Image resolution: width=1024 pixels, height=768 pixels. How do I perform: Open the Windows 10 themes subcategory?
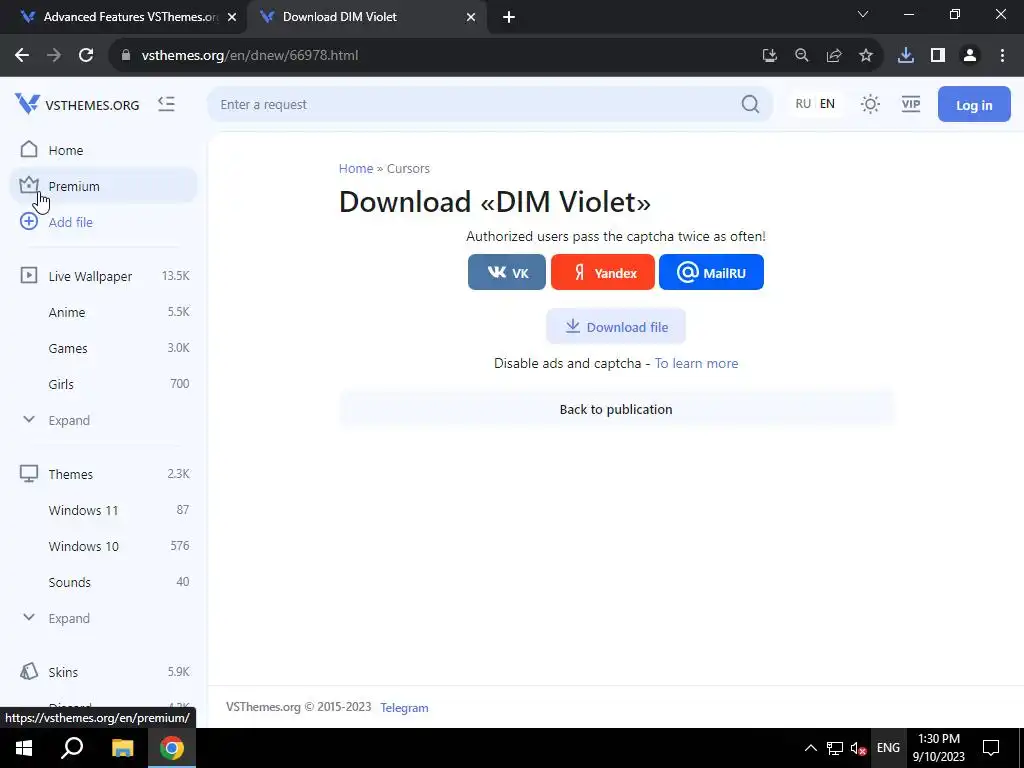(x=103, y=546)
